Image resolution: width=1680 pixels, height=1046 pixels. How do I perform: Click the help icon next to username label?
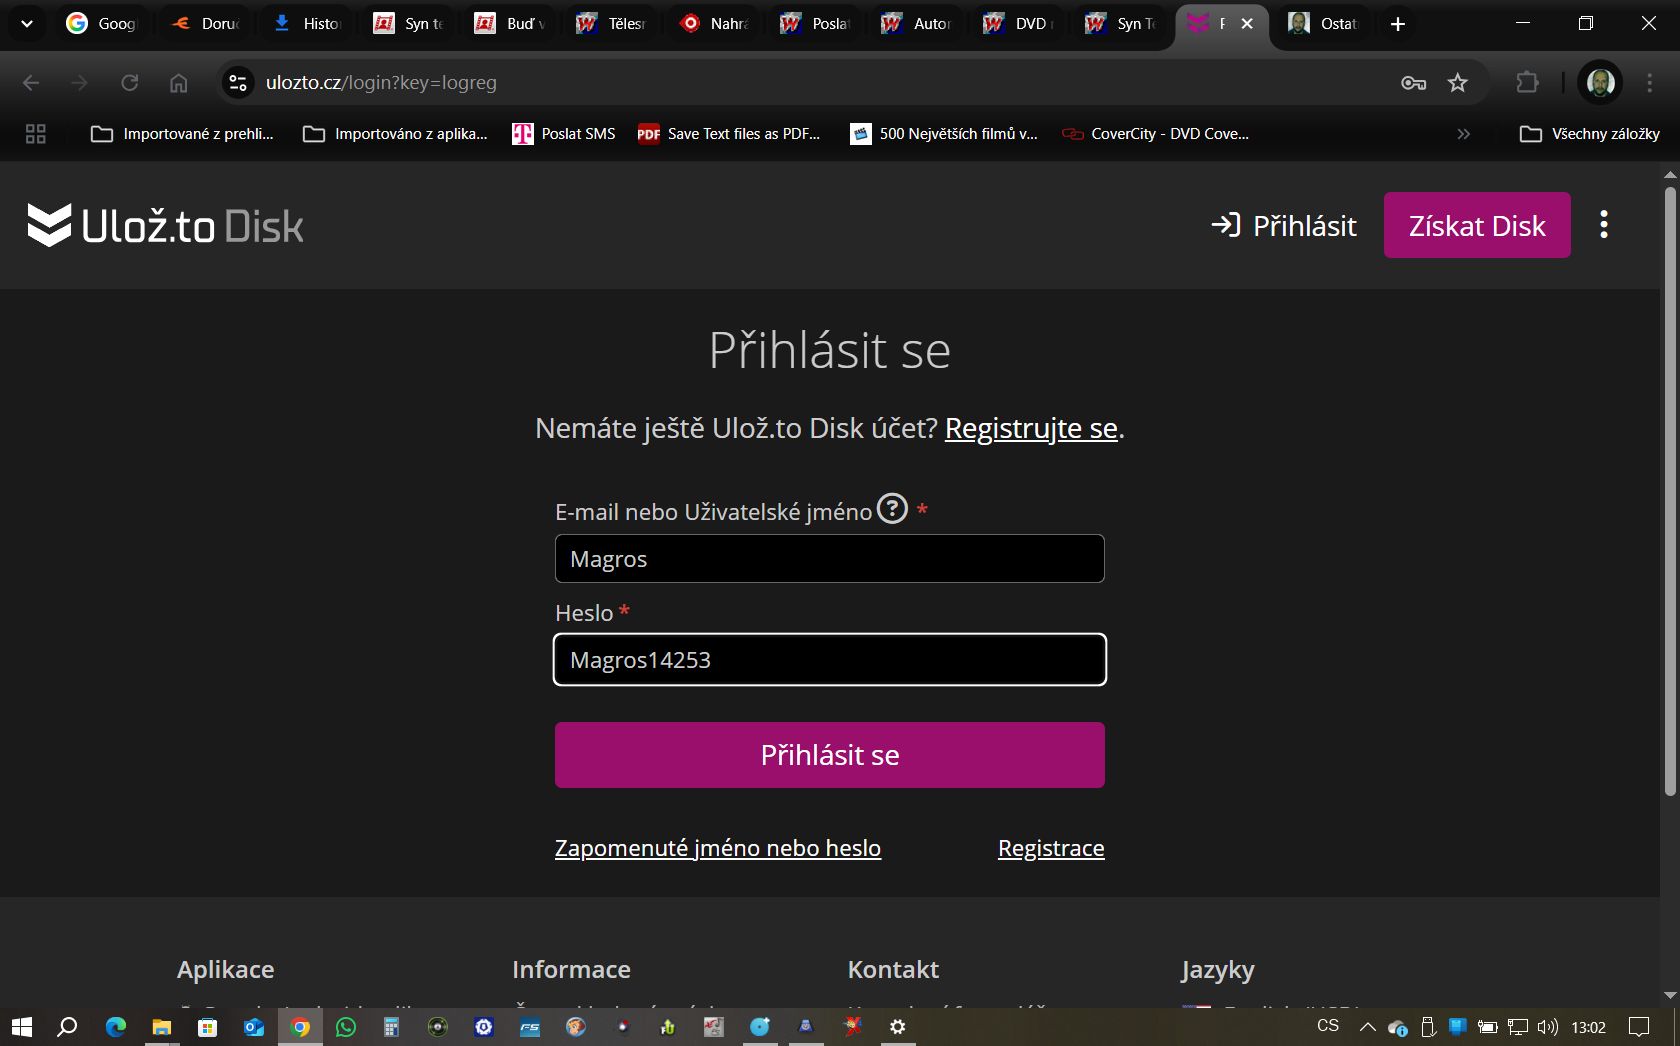point(892,509)
